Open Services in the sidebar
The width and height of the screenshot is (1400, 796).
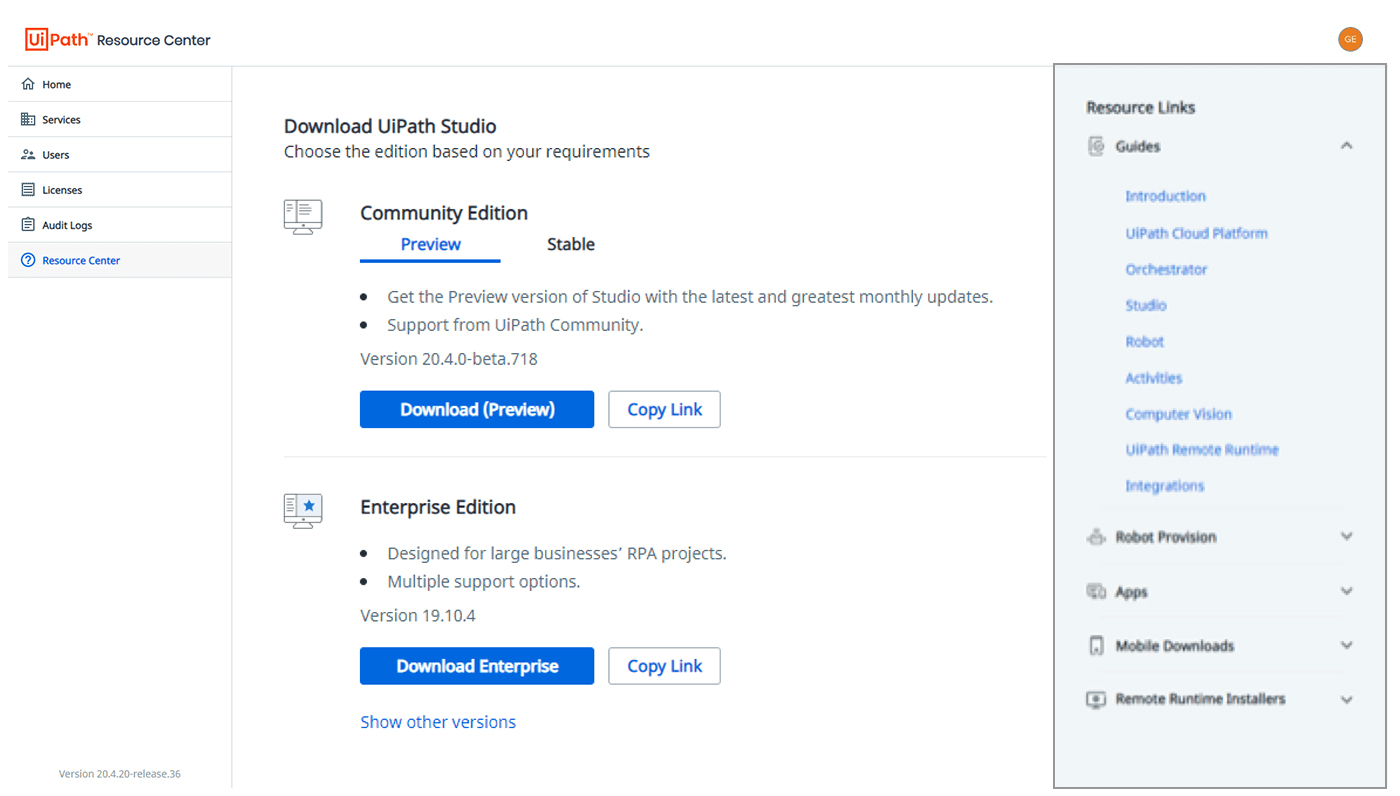tap(120, 120)
